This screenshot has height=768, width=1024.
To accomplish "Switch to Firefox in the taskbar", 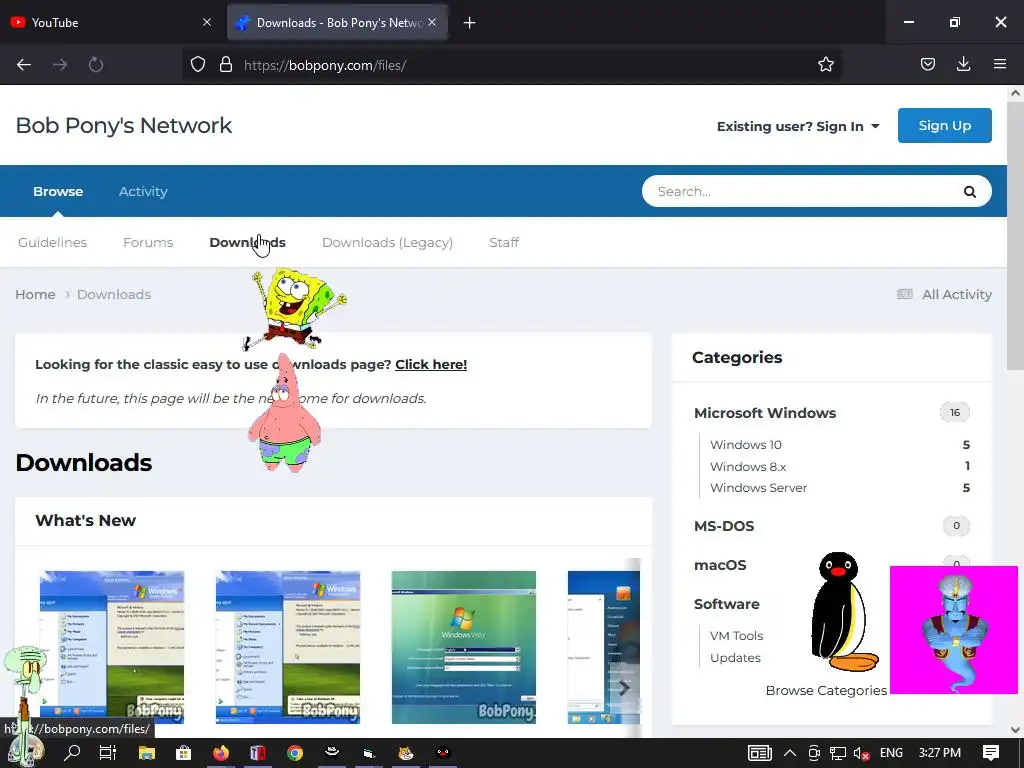I will (221, 753).
